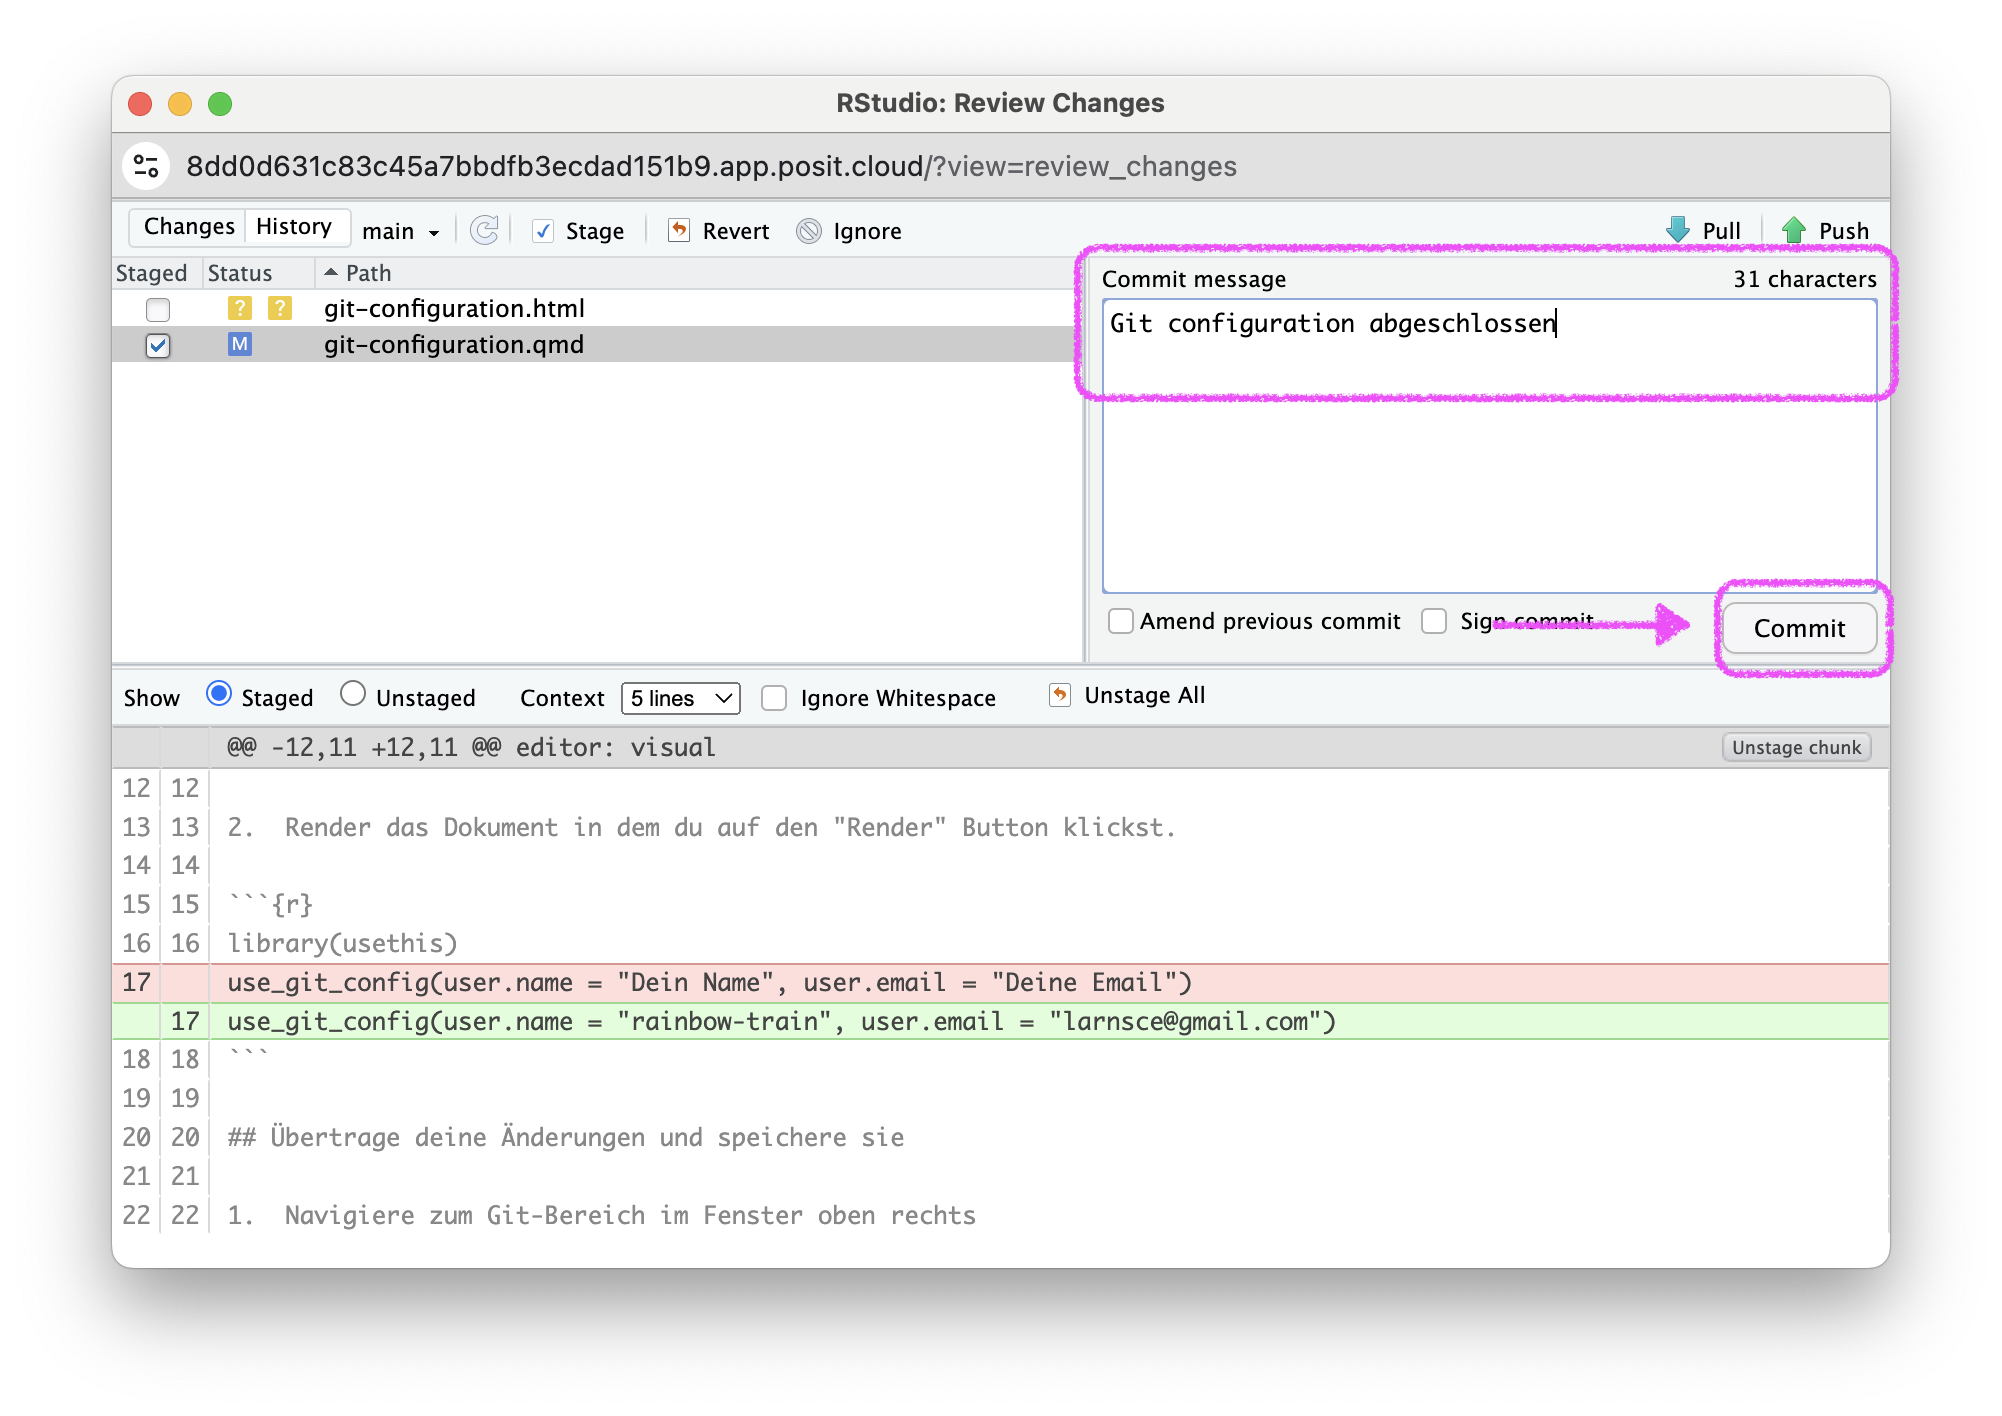Click the '```{r}' code fence line
This screenshot has width=2002, height=1416.
[x=270, y=904]
